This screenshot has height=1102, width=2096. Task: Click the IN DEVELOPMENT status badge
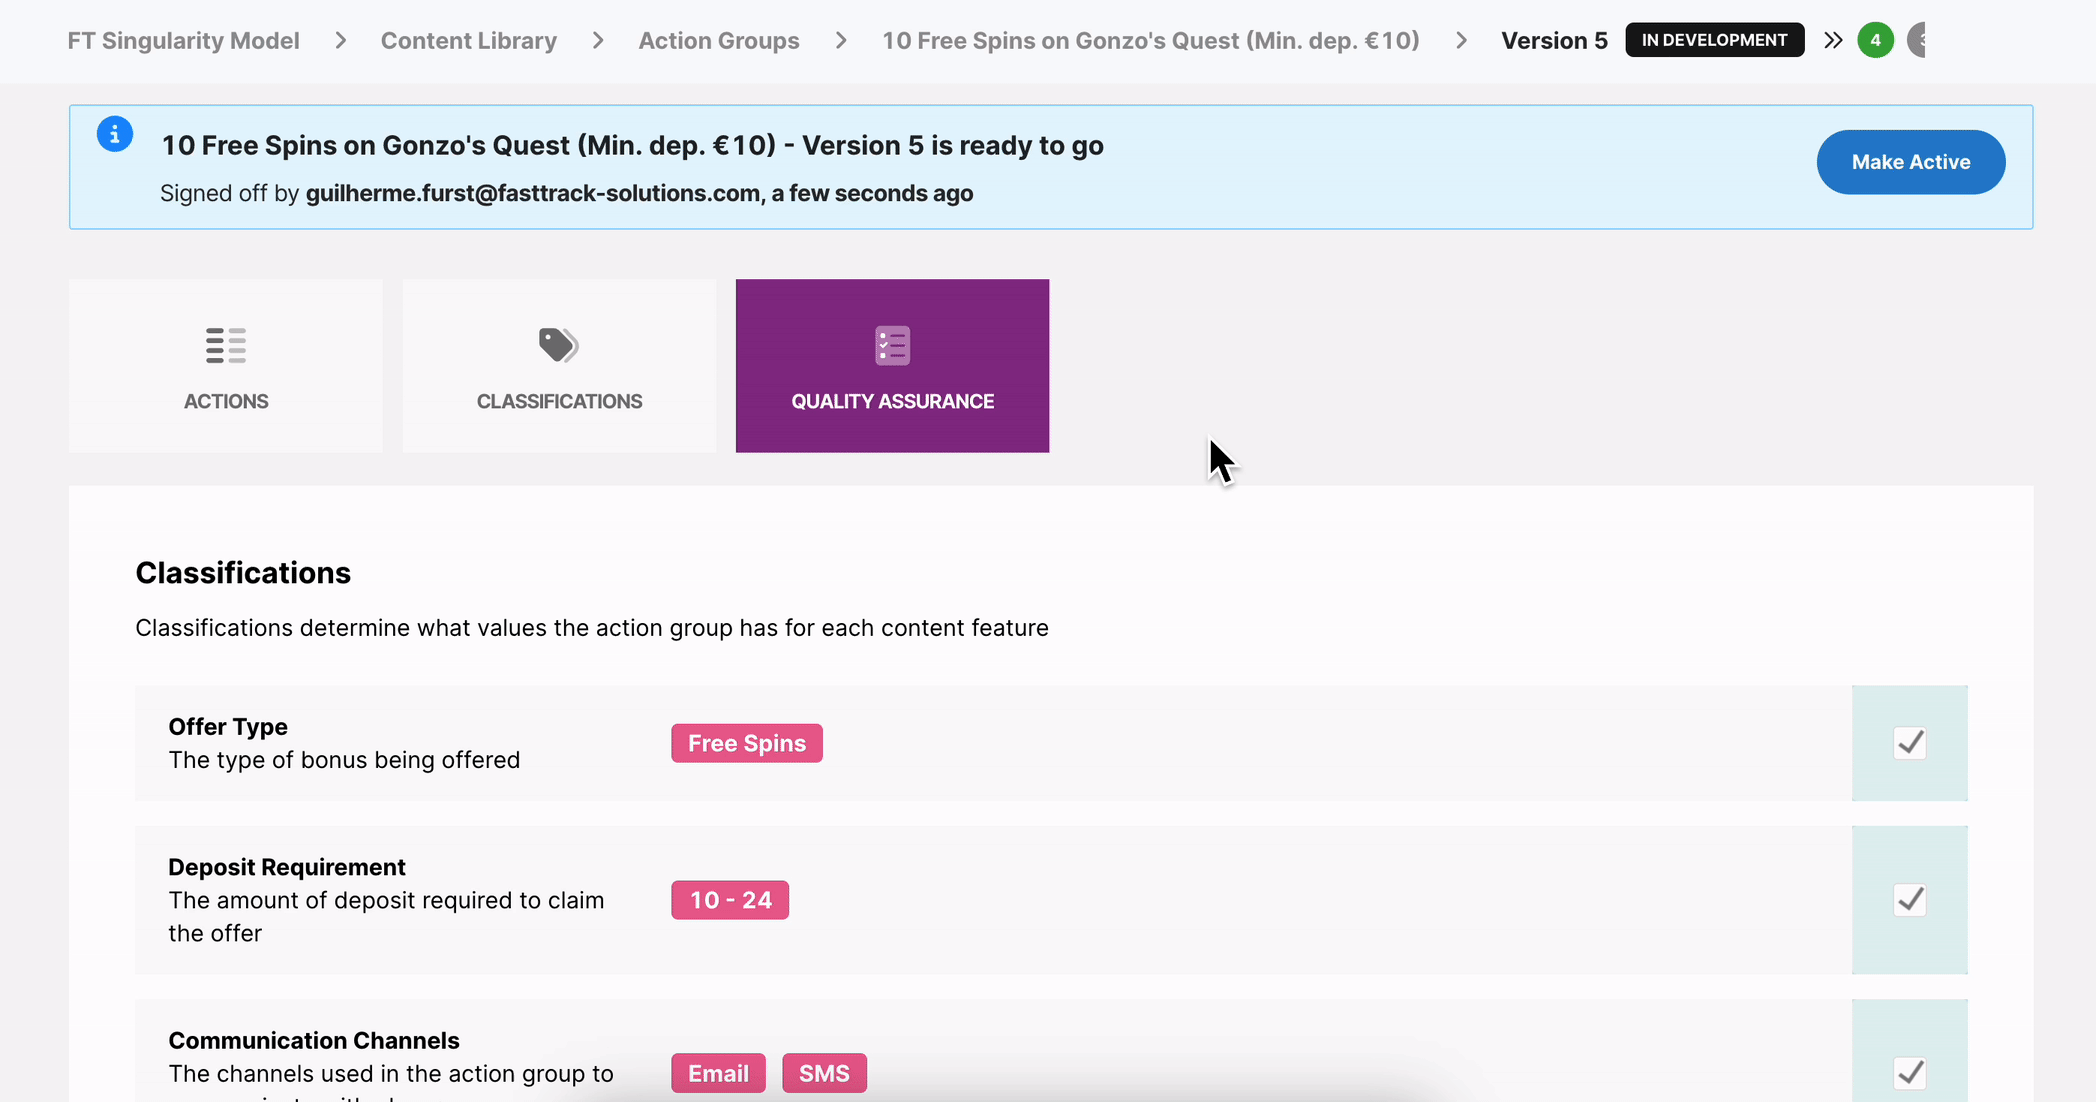pyautogui.click(x=1714, y=40)
